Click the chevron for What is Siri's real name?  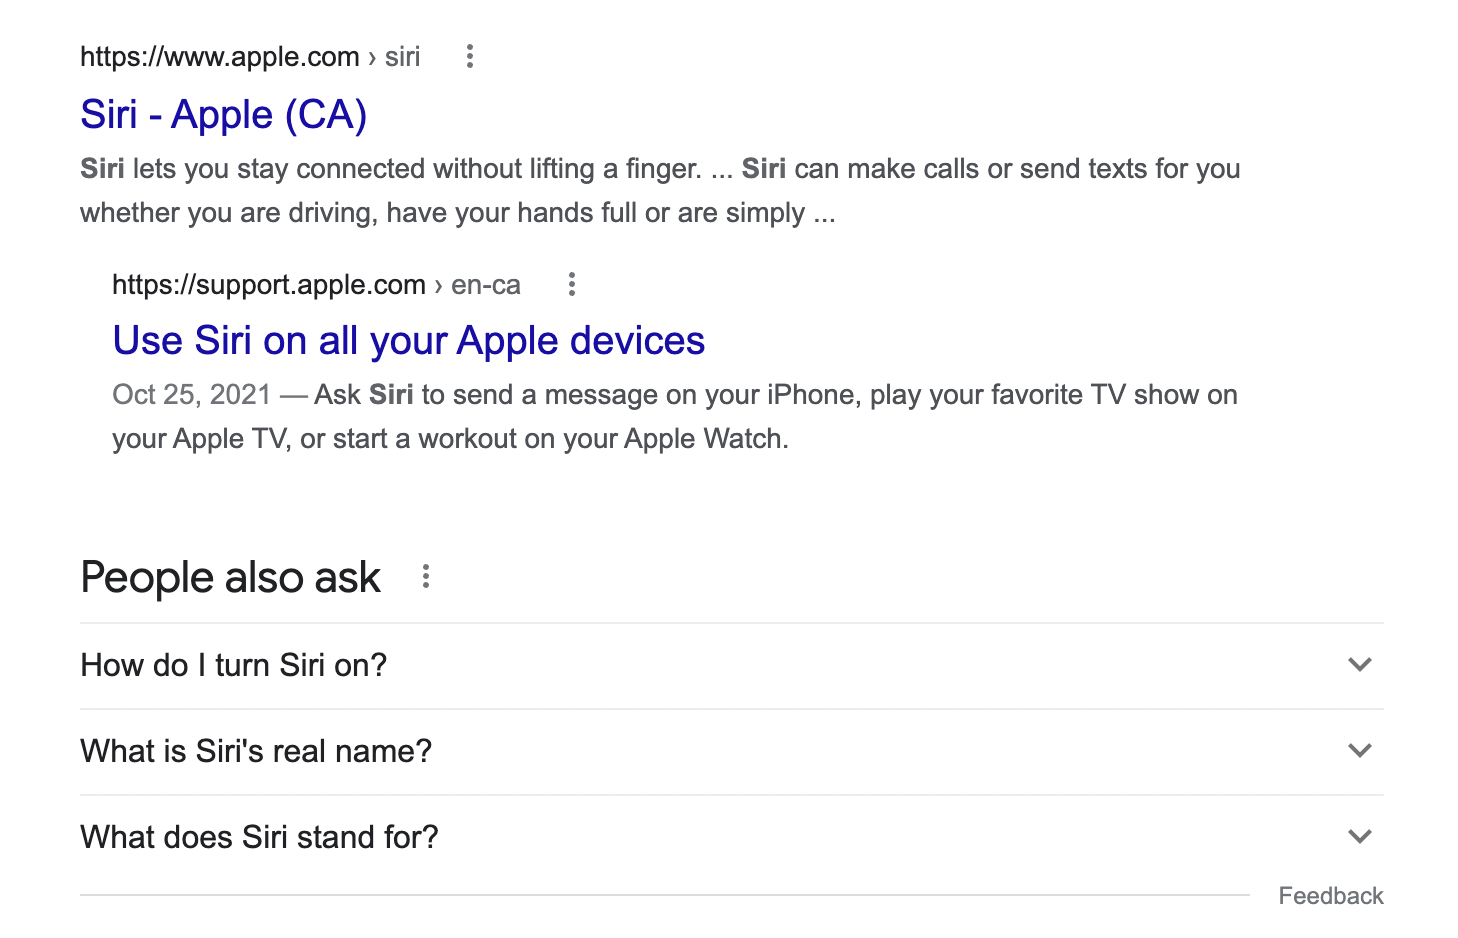click(x=1359, y=751)
